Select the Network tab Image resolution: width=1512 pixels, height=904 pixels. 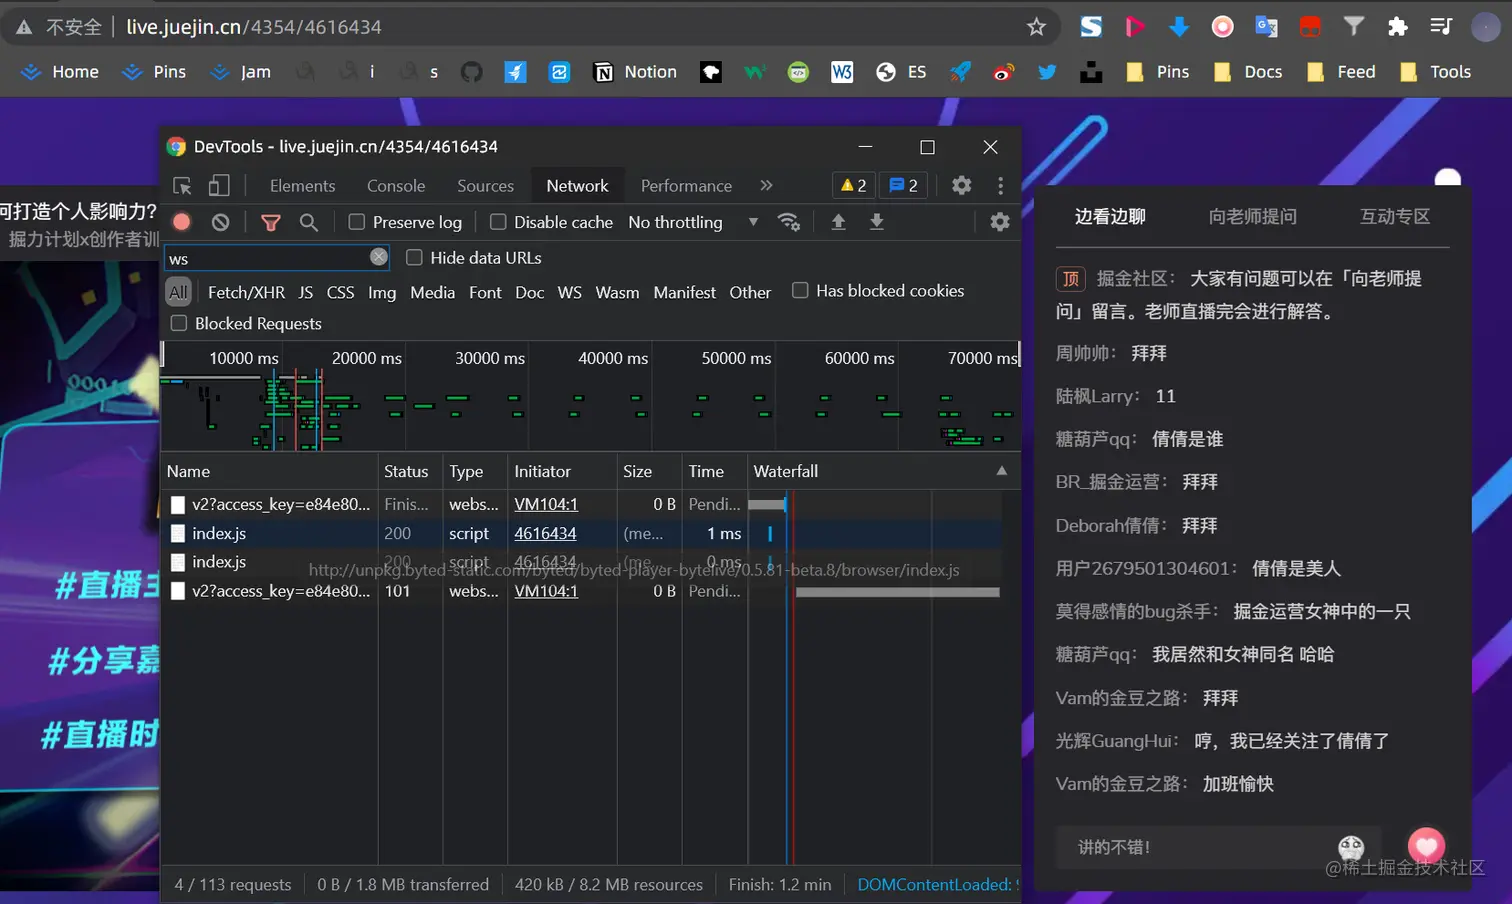coord(577,186)
